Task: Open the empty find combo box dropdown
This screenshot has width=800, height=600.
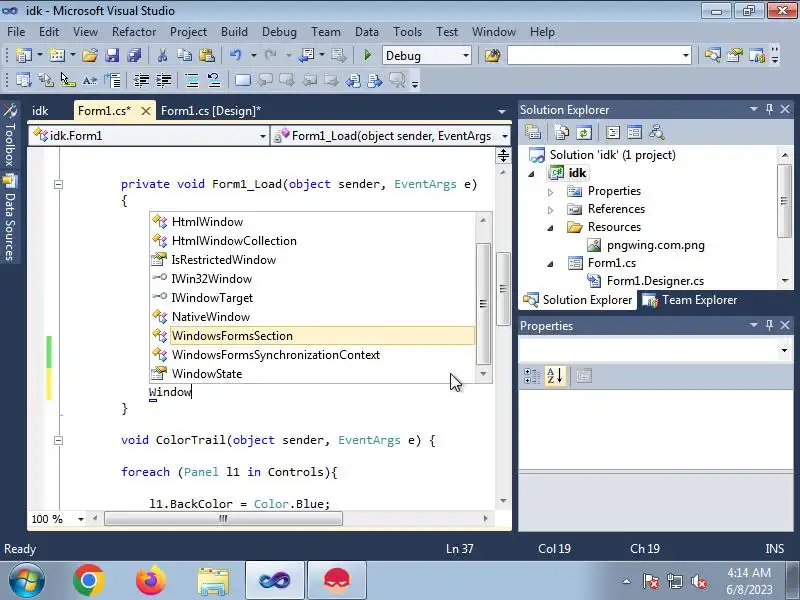Action: [686, 56]
